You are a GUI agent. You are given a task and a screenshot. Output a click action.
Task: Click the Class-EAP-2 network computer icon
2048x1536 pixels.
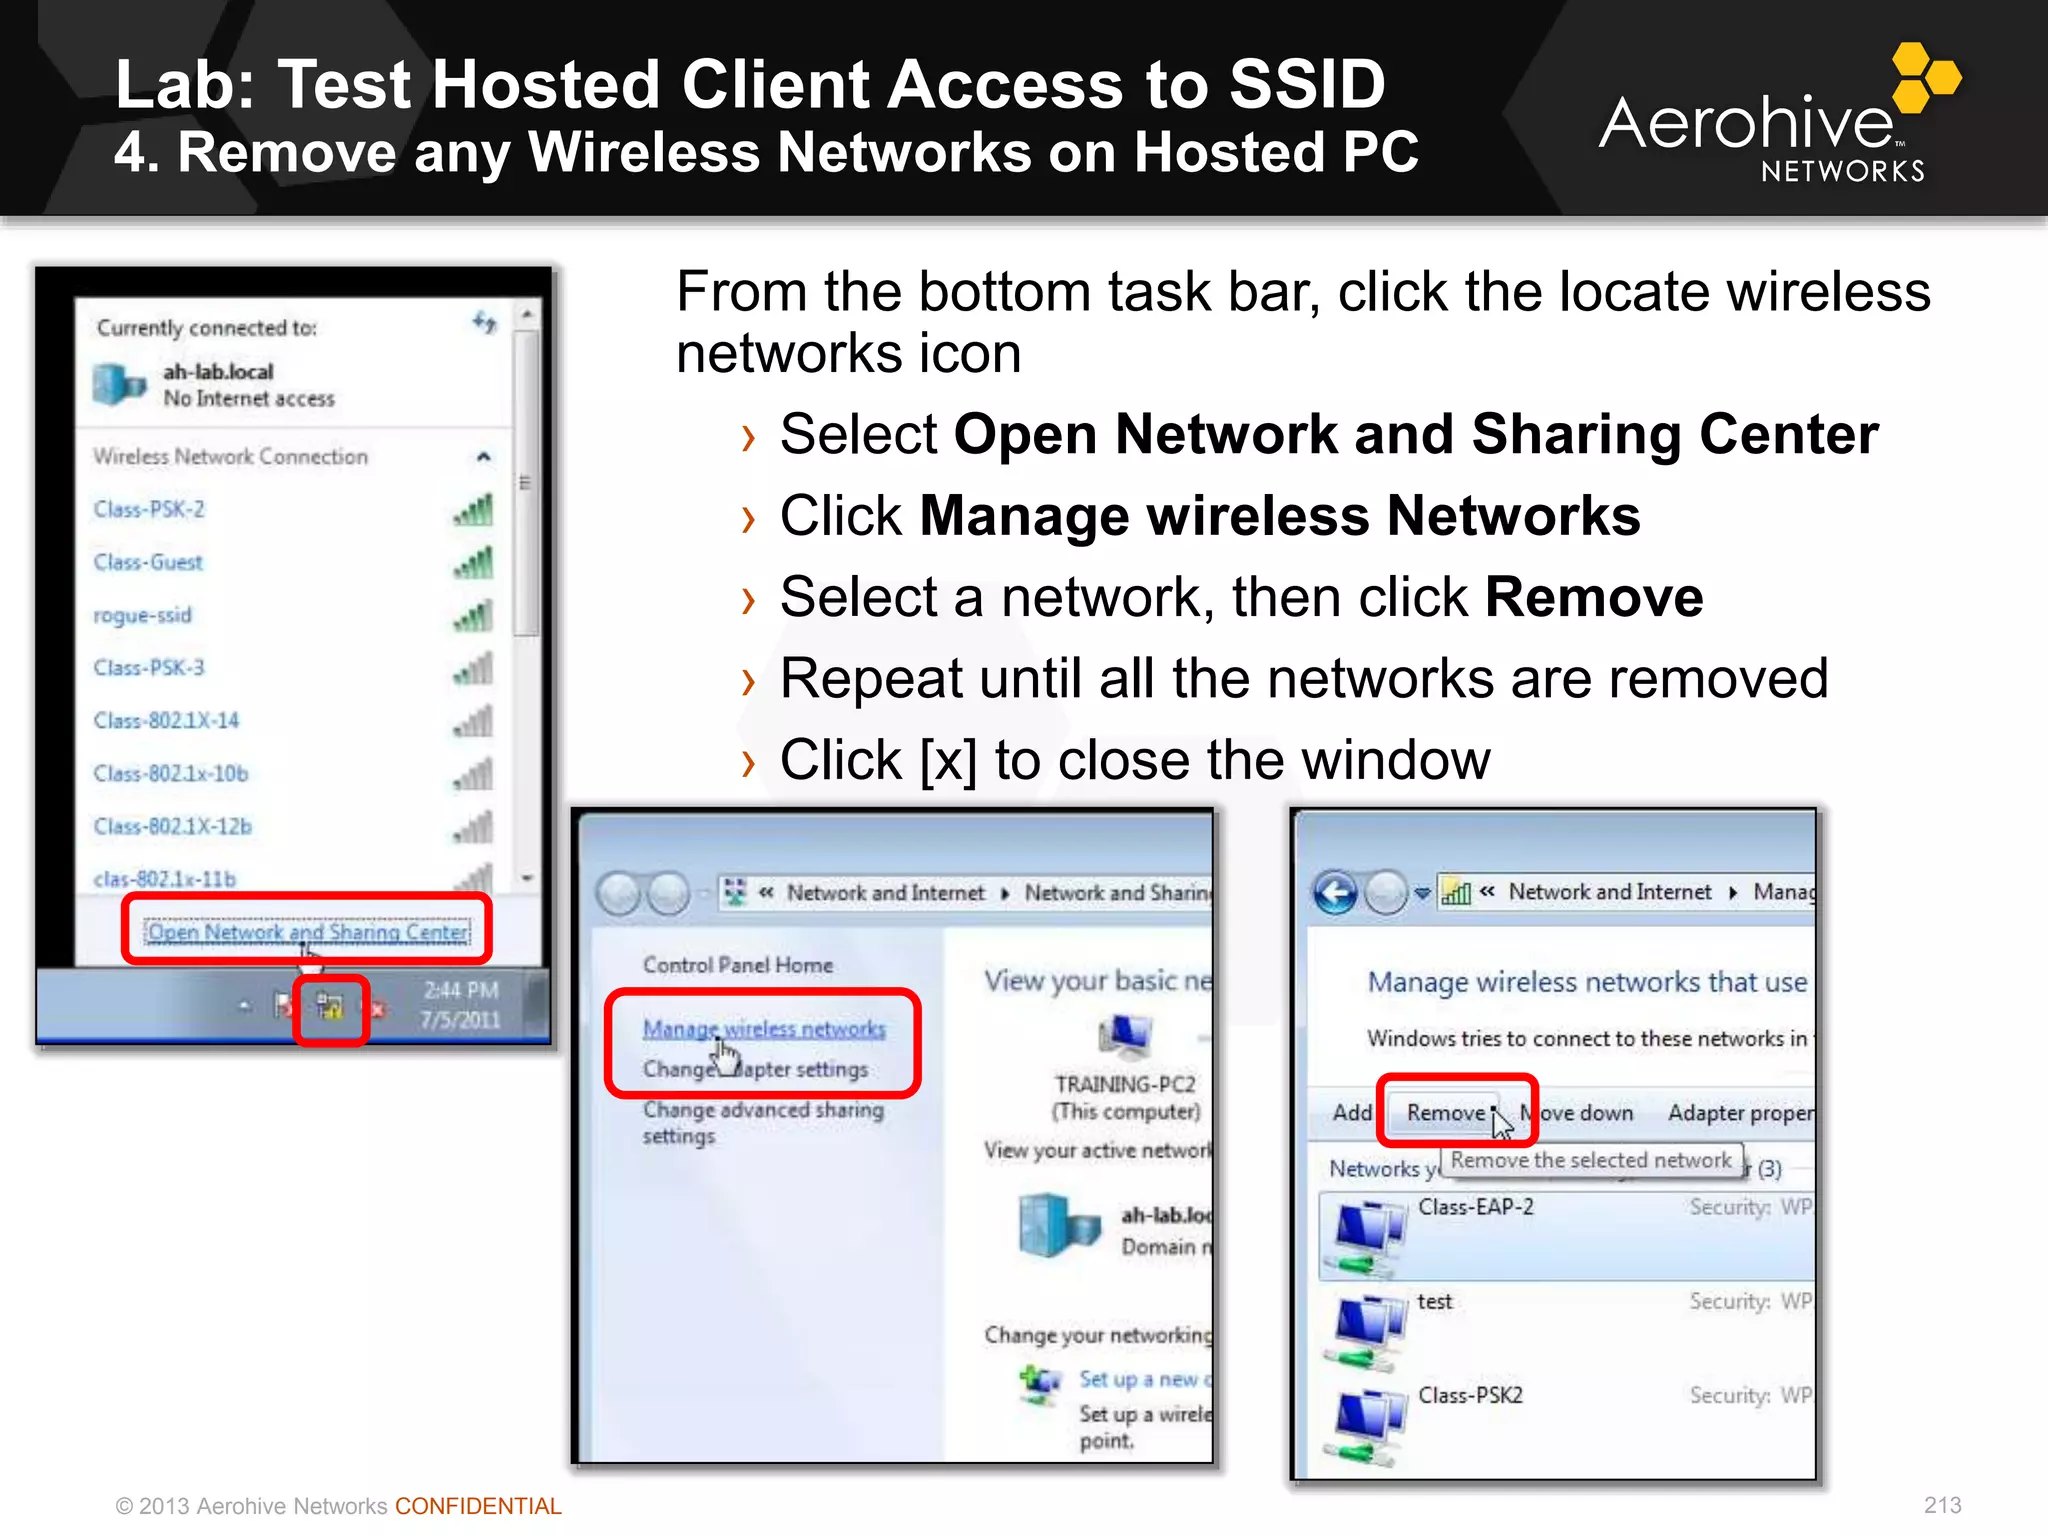1365,1239
